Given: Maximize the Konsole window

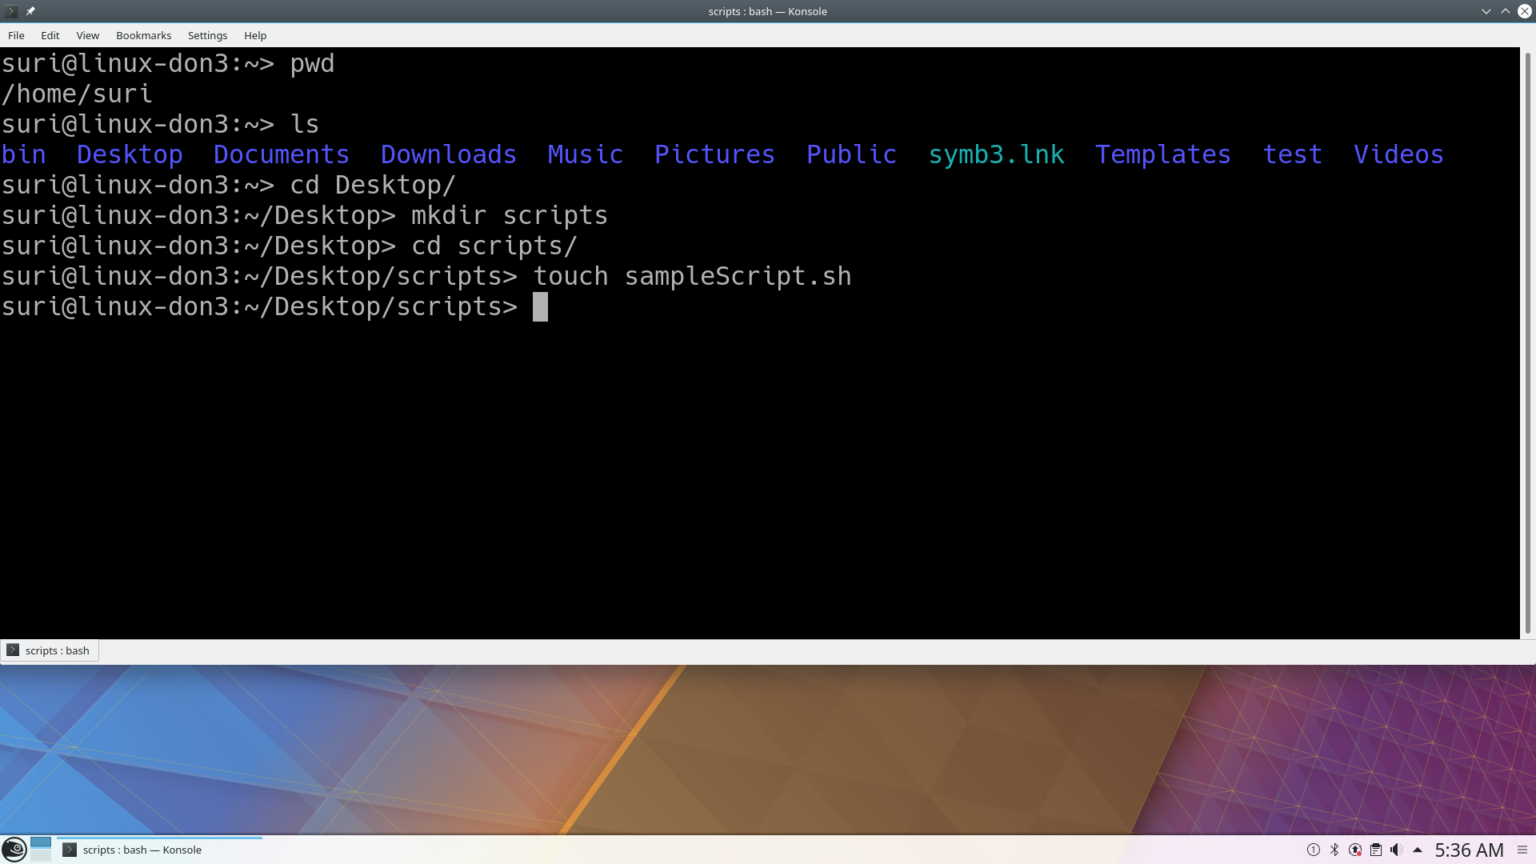Looking at the screenshot, I should [1505, 11].
